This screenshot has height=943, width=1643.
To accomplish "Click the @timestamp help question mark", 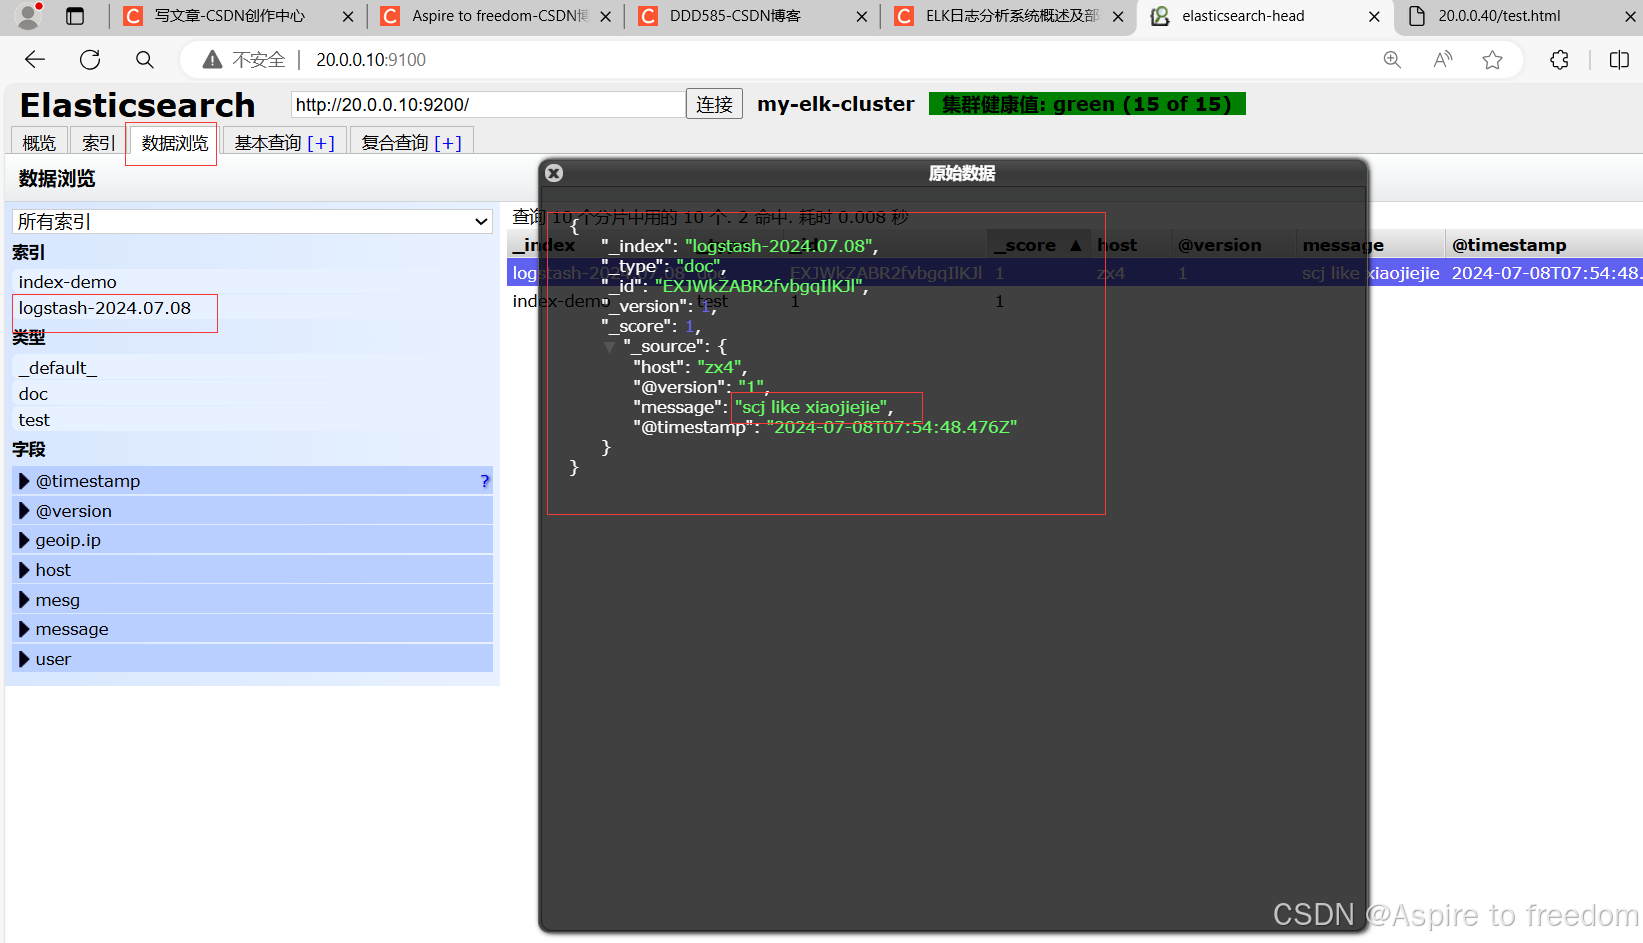I will 485,481.
